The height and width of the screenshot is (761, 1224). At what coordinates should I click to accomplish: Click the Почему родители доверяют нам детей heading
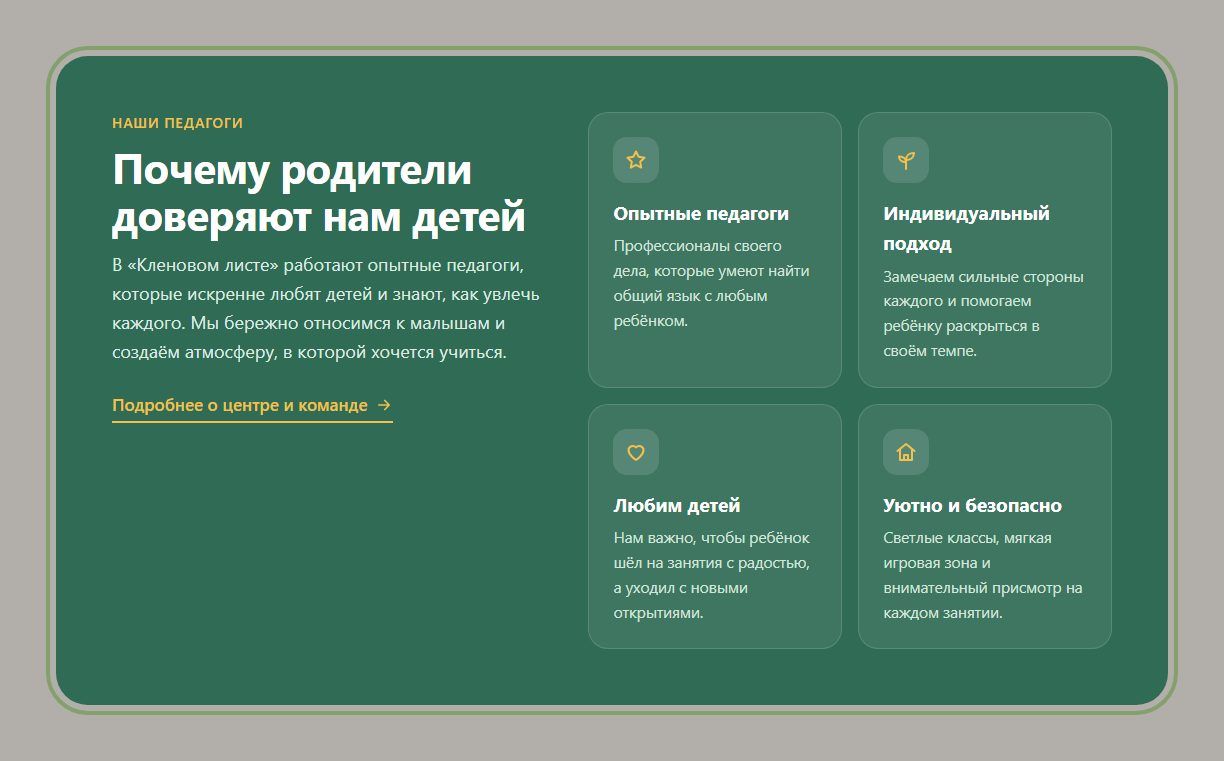click(x=319, y=193)
